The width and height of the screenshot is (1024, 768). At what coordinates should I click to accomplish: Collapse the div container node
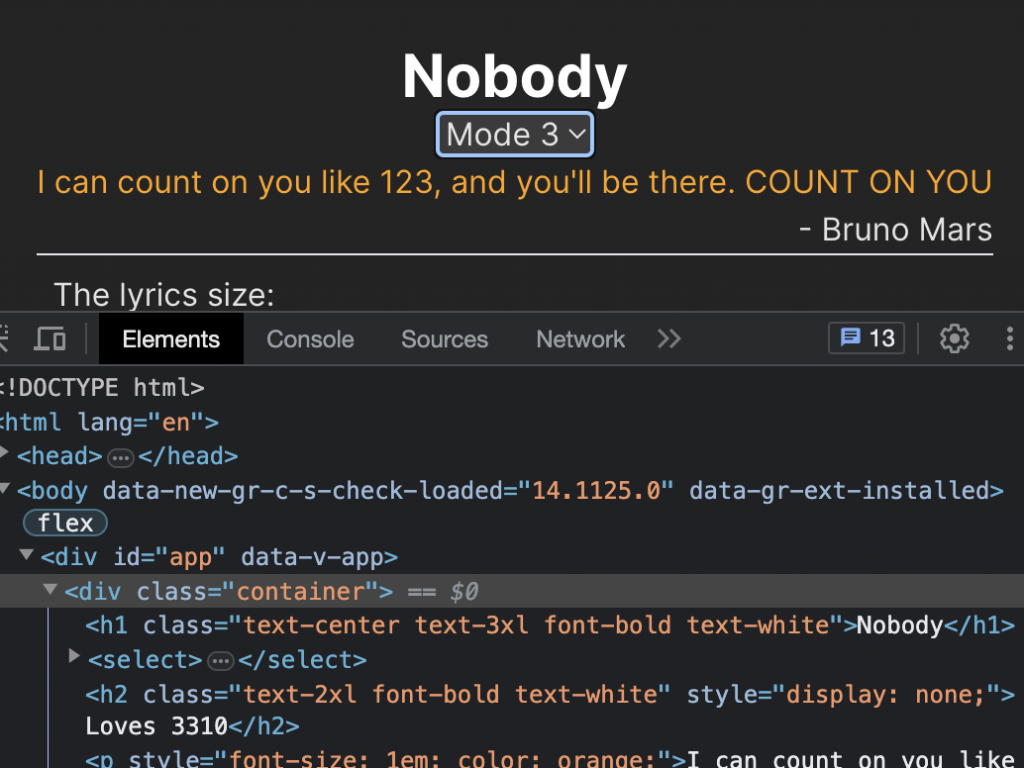click(x=50, y=589)
